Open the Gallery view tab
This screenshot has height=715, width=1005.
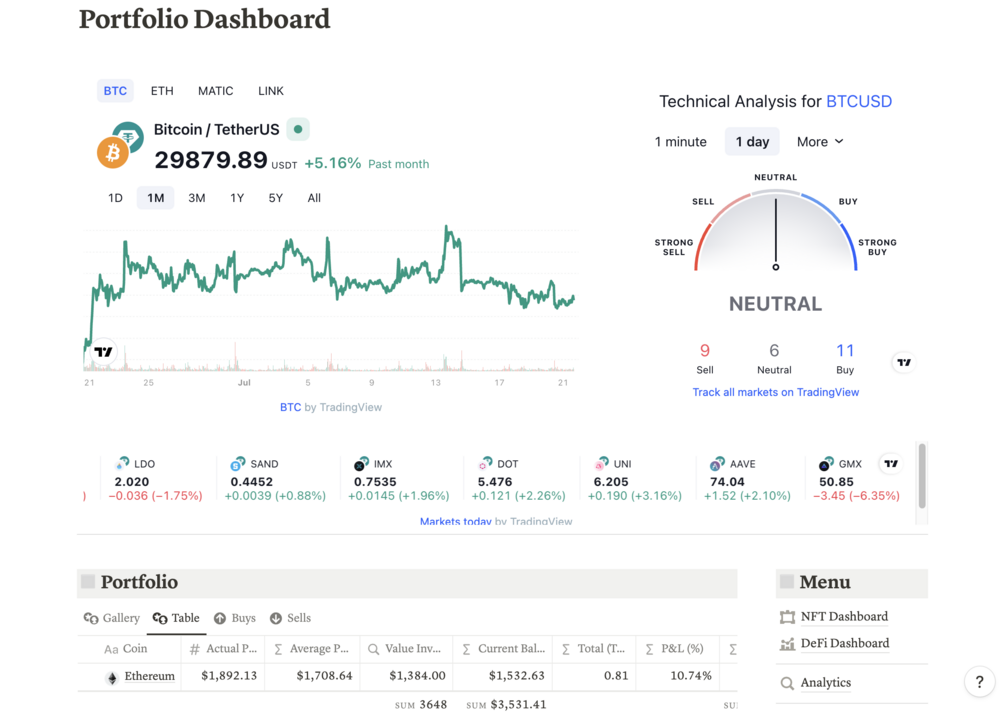pos(112,618)
